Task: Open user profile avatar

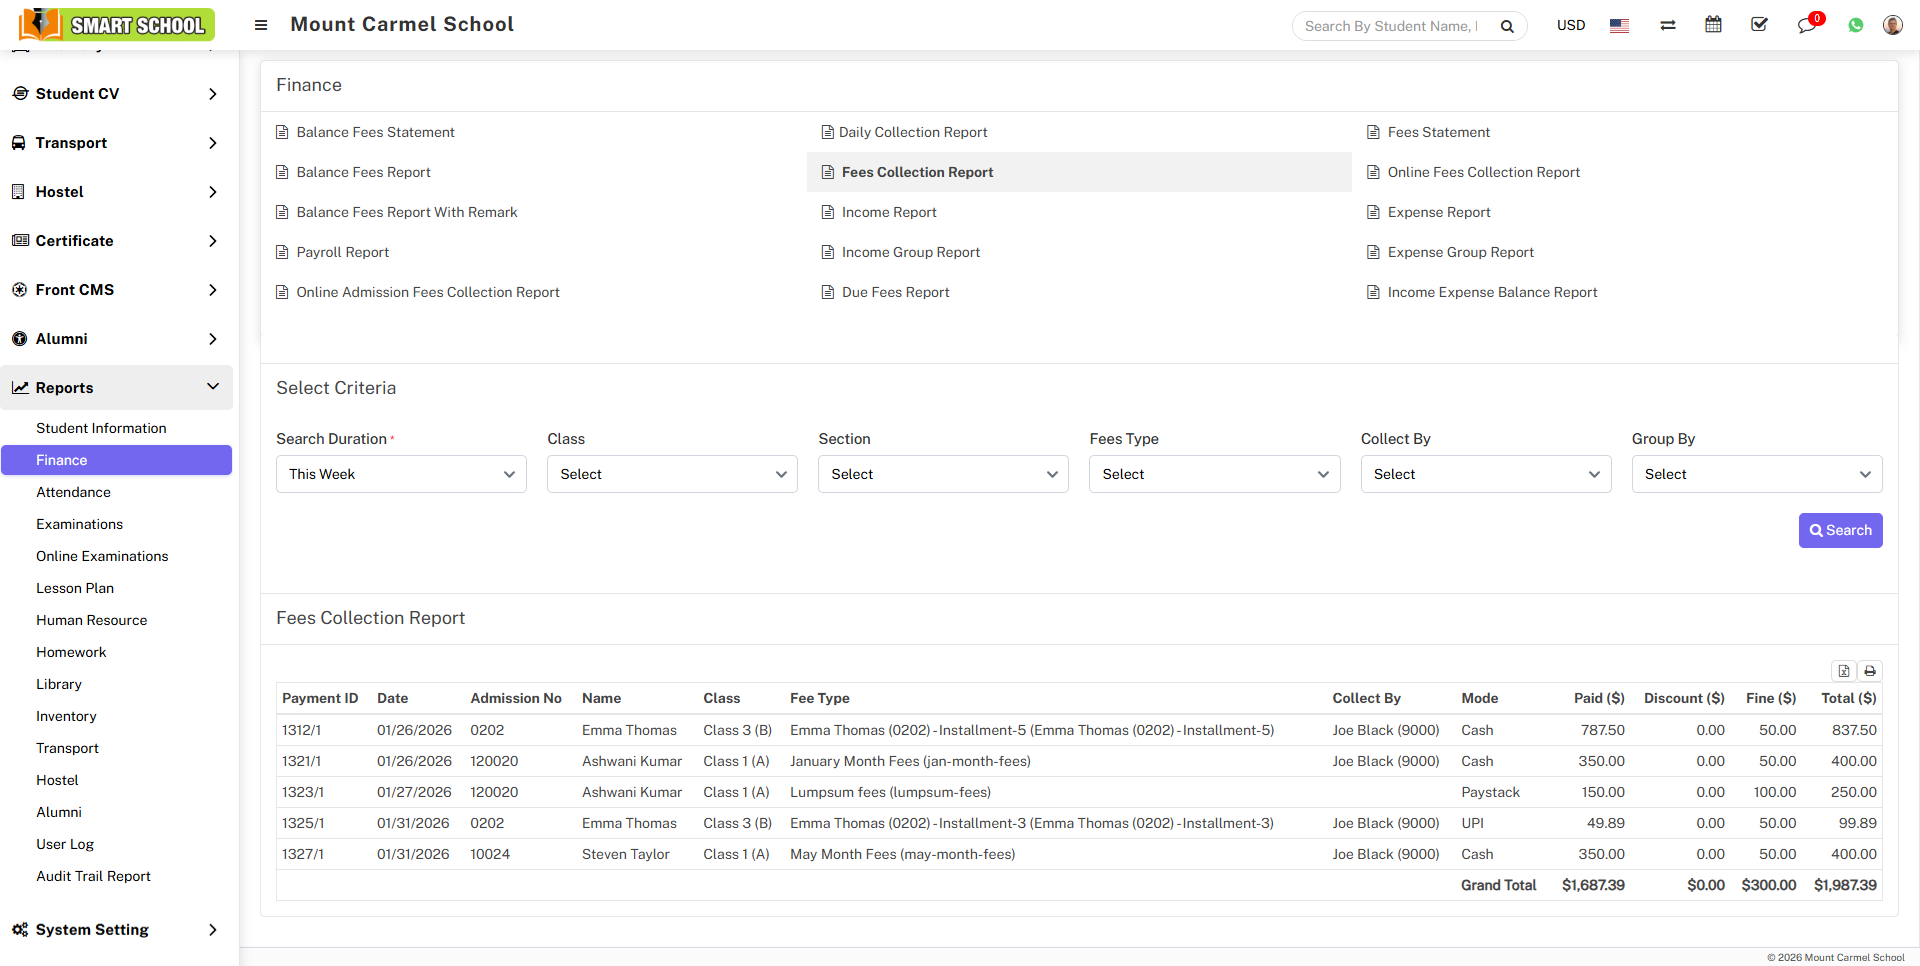Action: [1892, 25]
